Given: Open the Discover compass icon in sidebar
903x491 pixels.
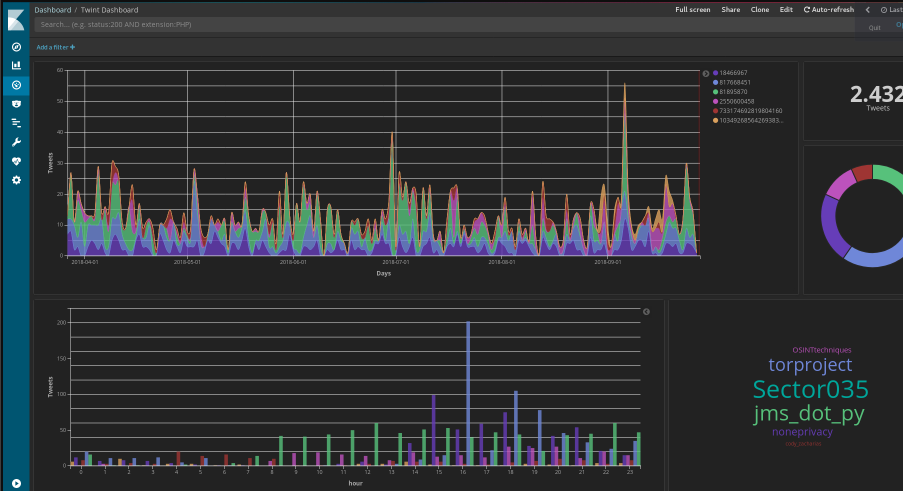Looking at the screenshot, I should coord(16,47).
